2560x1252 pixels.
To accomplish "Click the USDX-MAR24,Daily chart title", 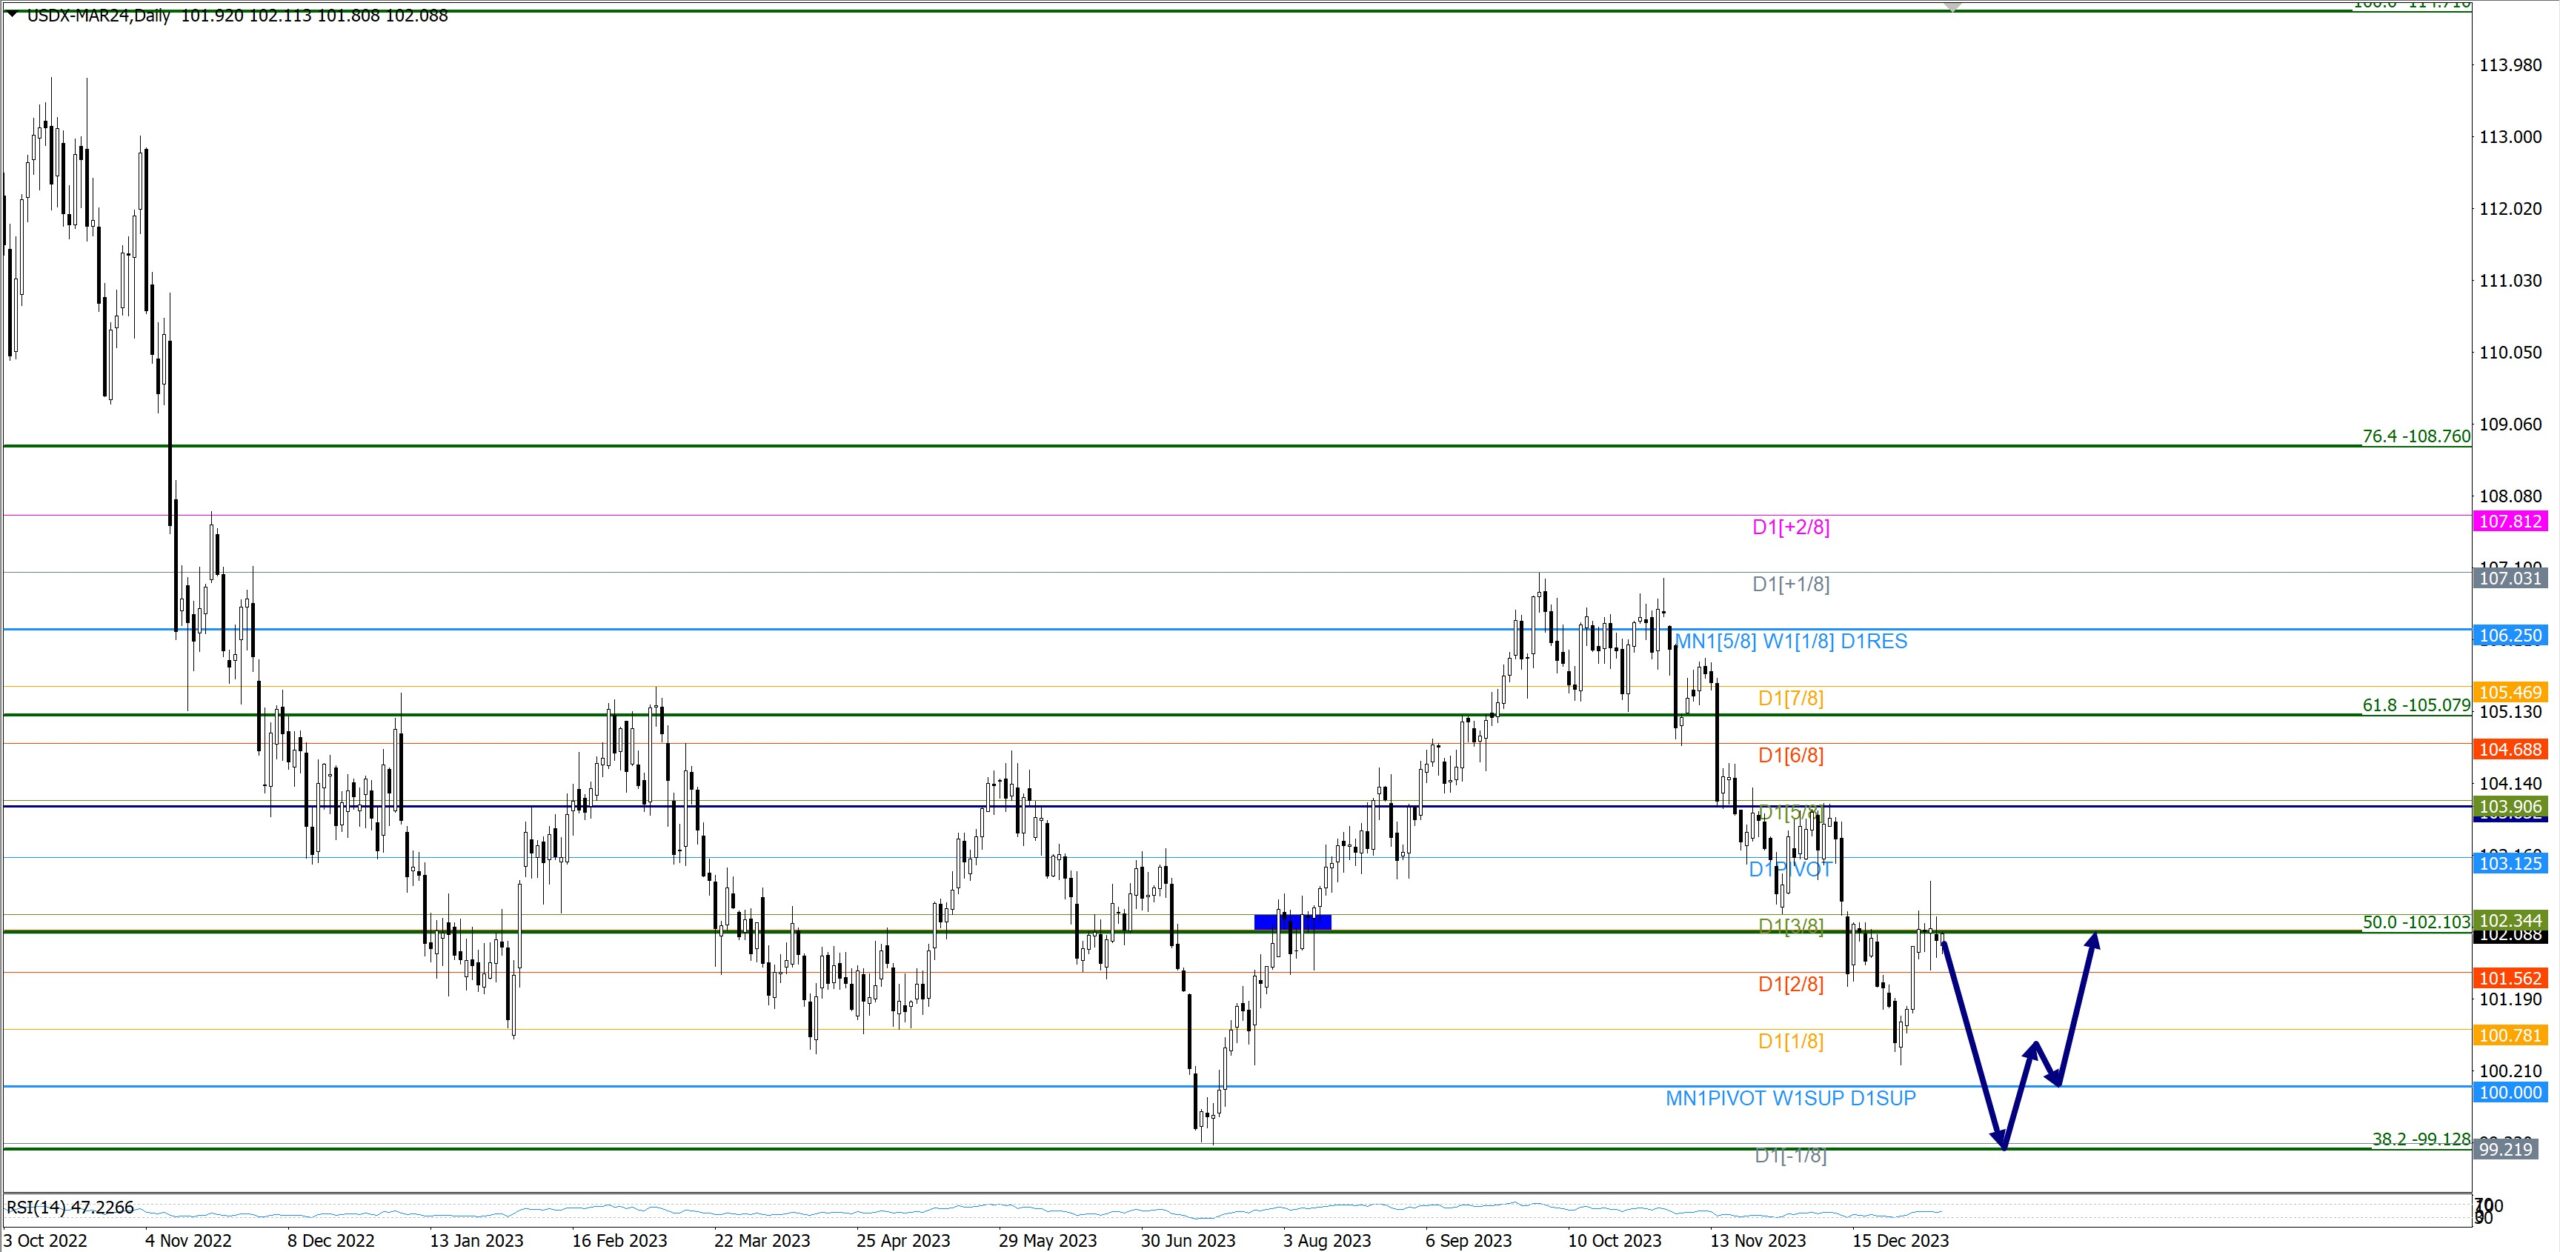I will pyautogui.click(x=98, y=15).
